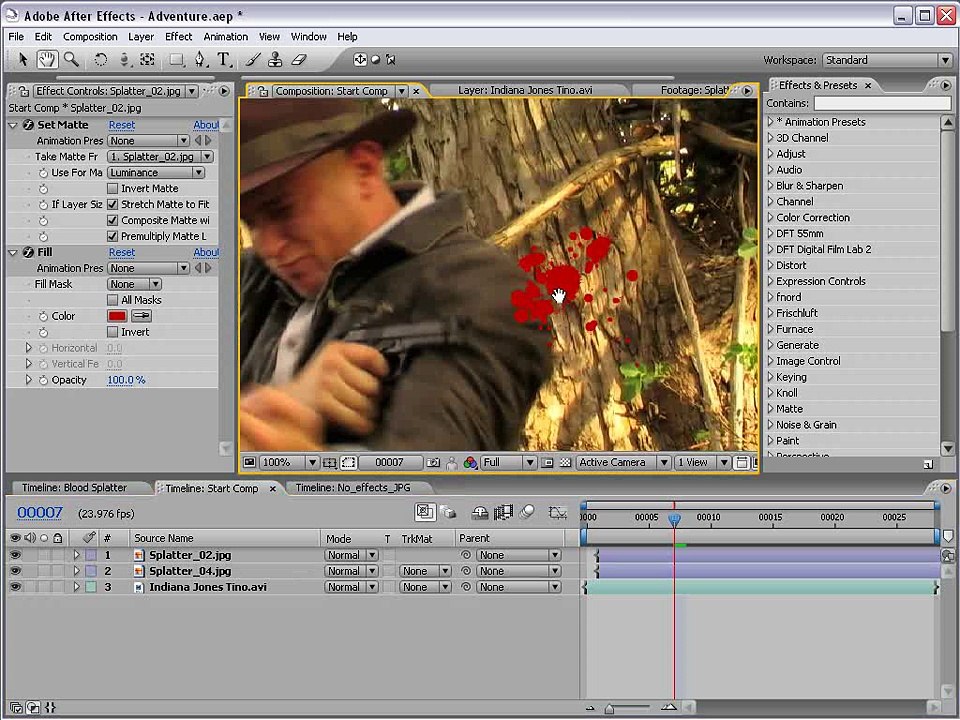This screenshot has height=720, width=960.
Task: Open the Use For Matte Luminance dropdown
Action: pyautogui.click(x=156, y=173)
